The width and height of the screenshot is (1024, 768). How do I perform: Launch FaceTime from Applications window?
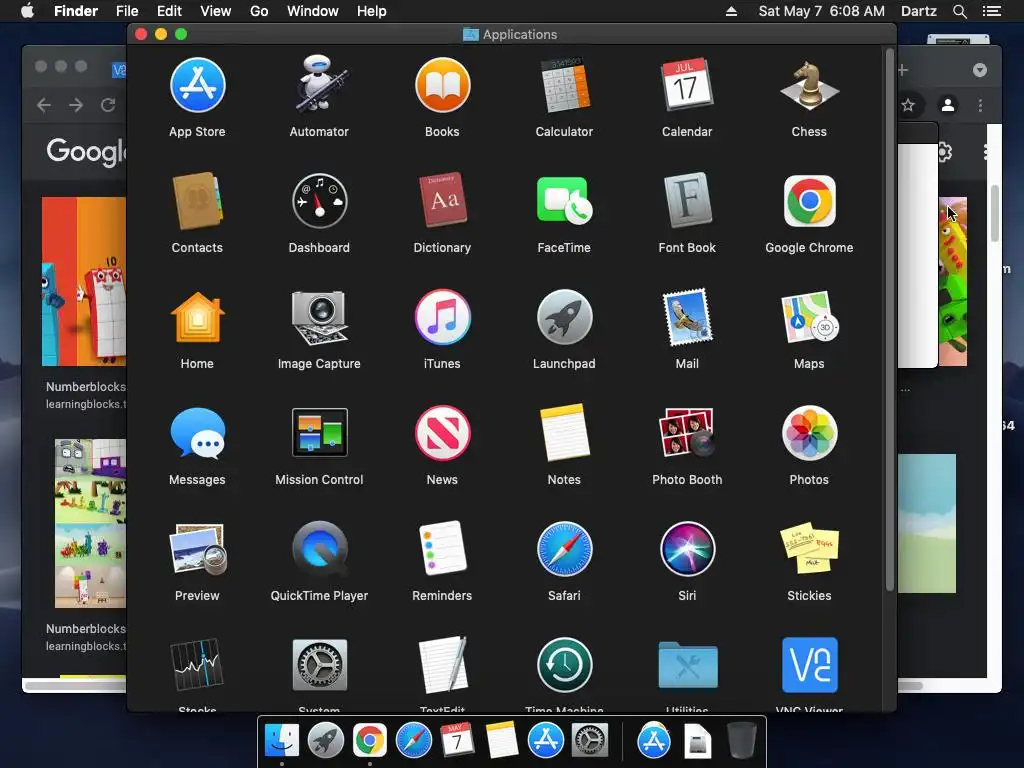(x=564, y=201)
